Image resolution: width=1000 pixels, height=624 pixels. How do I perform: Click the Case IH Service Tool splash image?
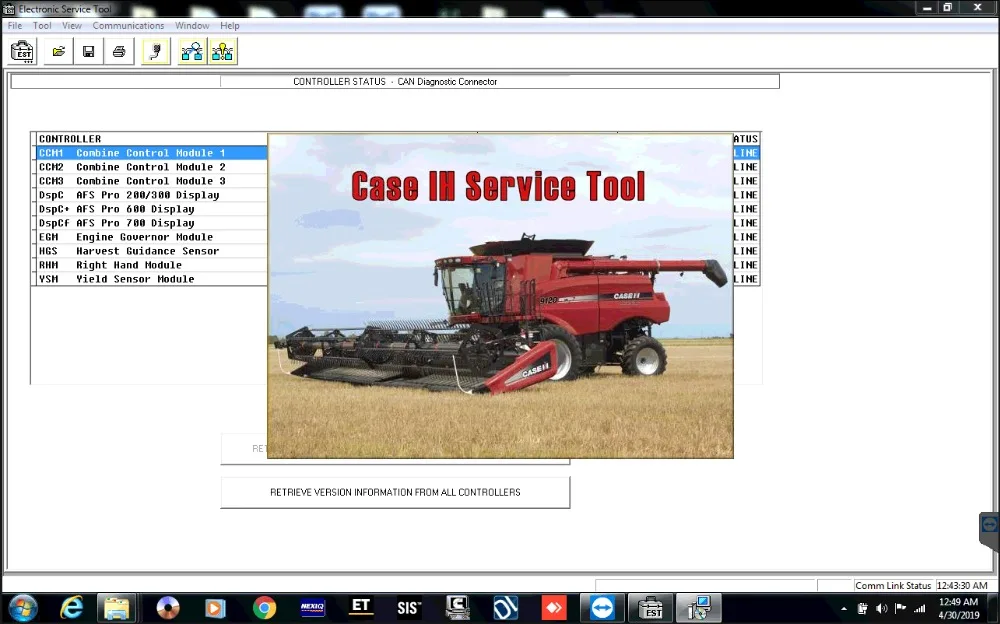point(501,296)
